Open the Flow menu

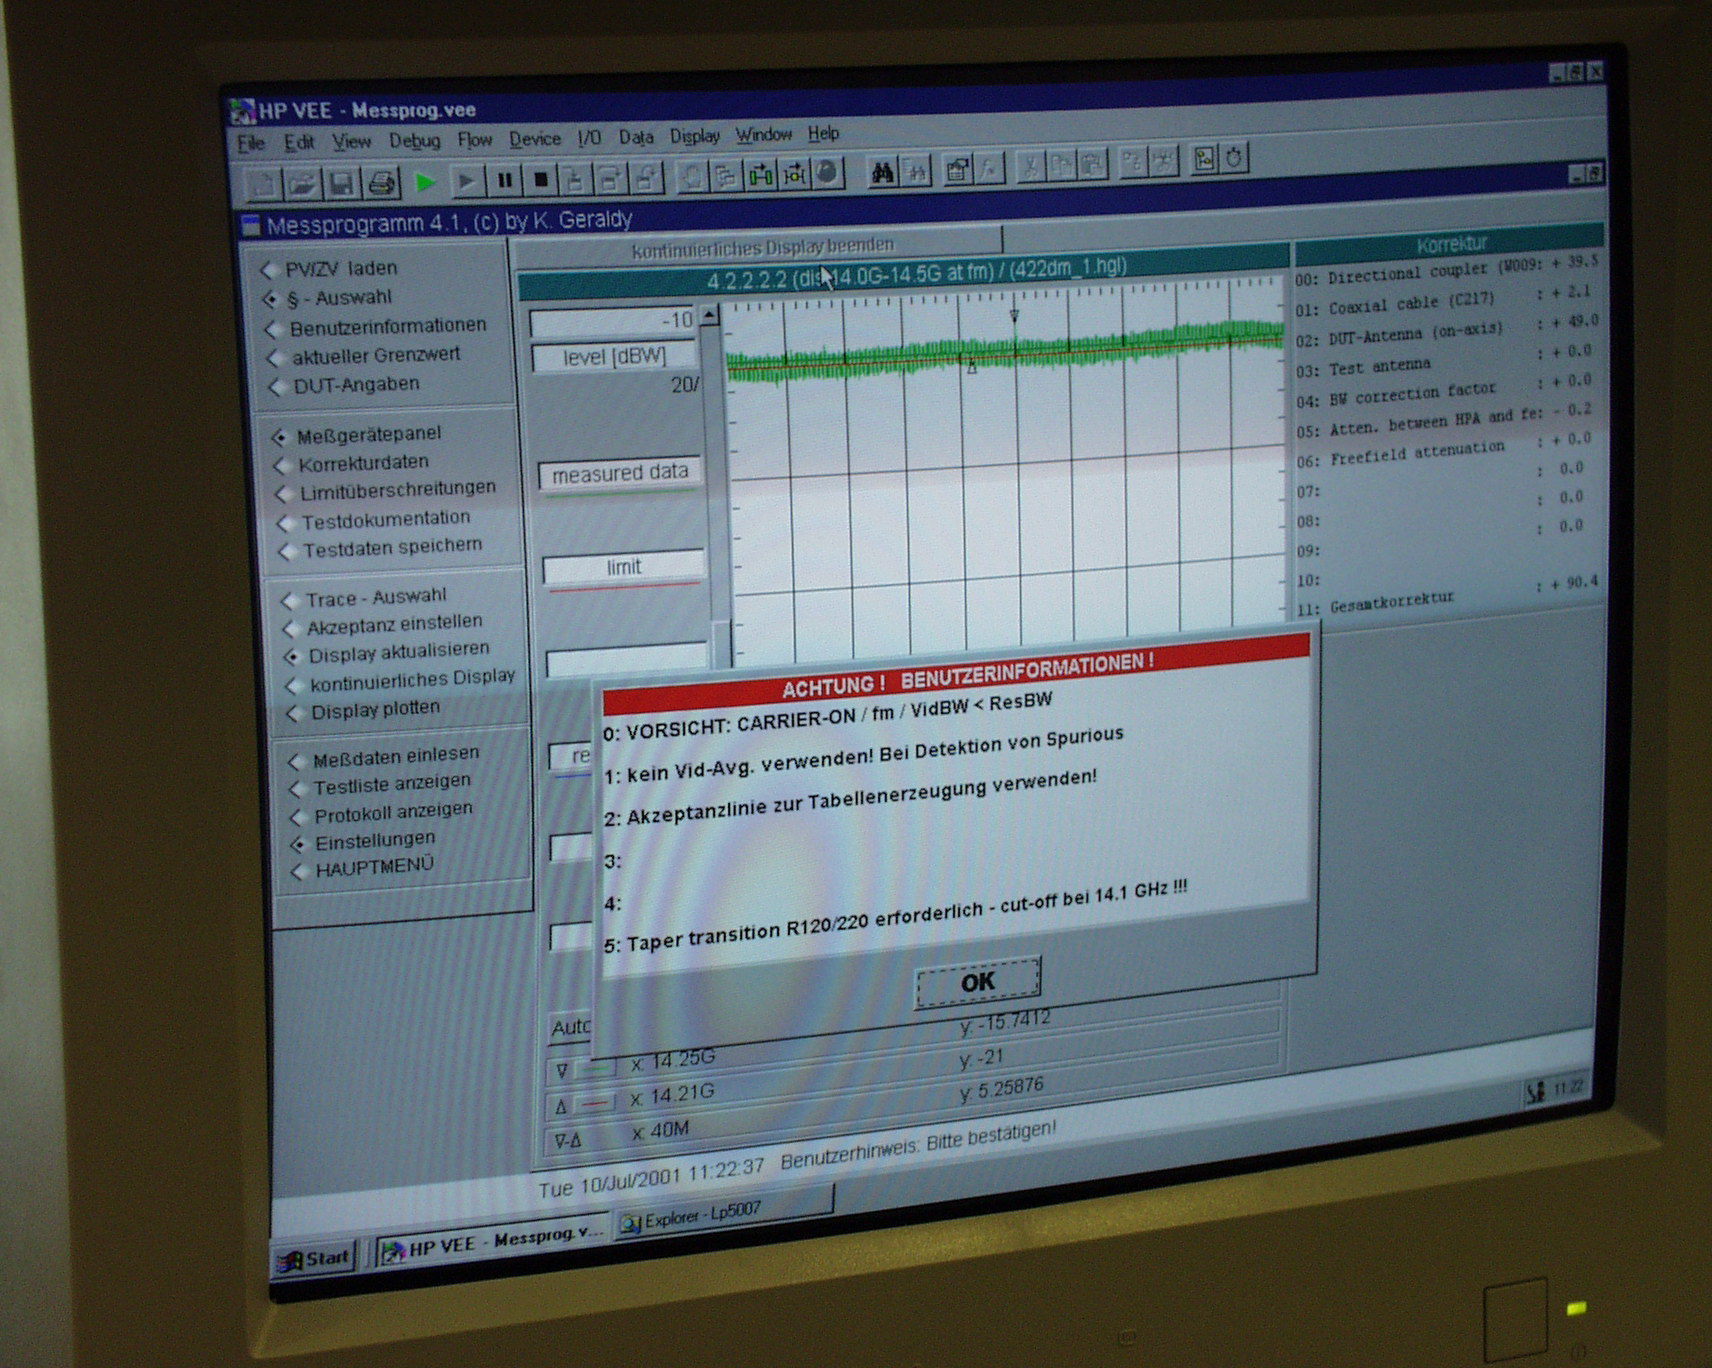(475, 140)
